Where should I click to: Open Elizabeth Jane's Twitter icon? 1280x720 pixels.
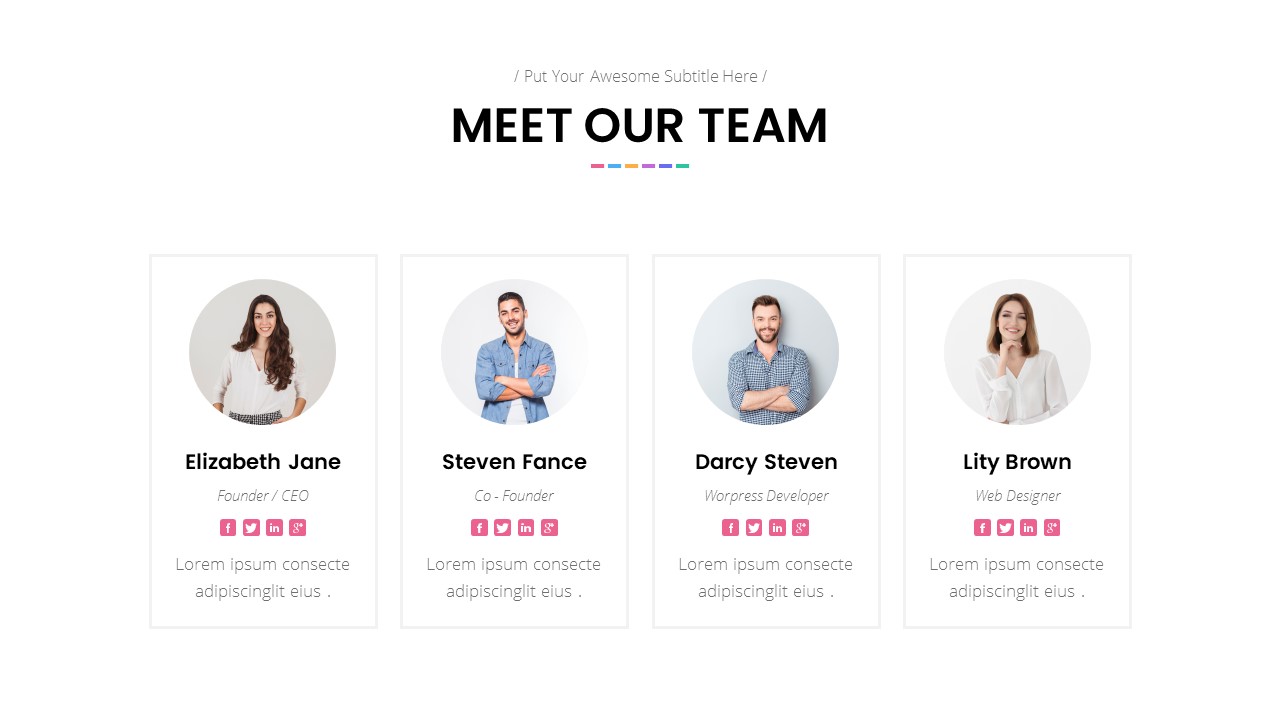251,528
